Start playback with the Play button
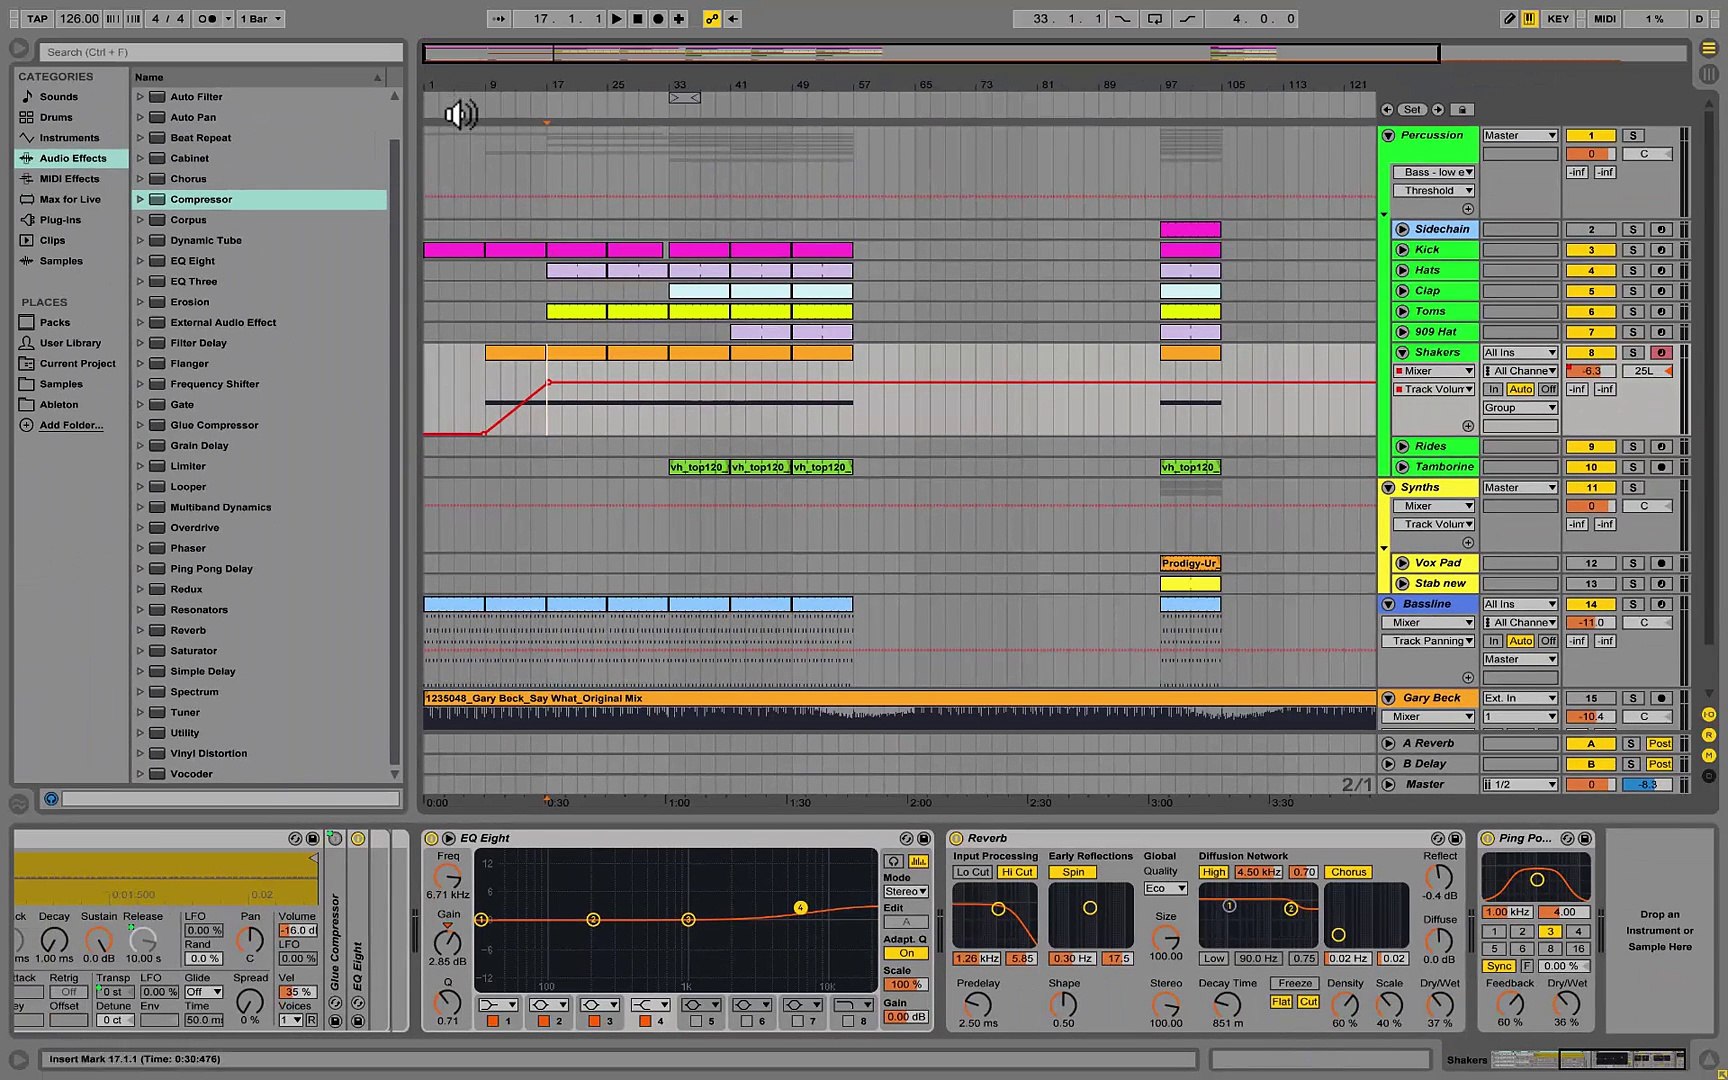 click(617, 19)
